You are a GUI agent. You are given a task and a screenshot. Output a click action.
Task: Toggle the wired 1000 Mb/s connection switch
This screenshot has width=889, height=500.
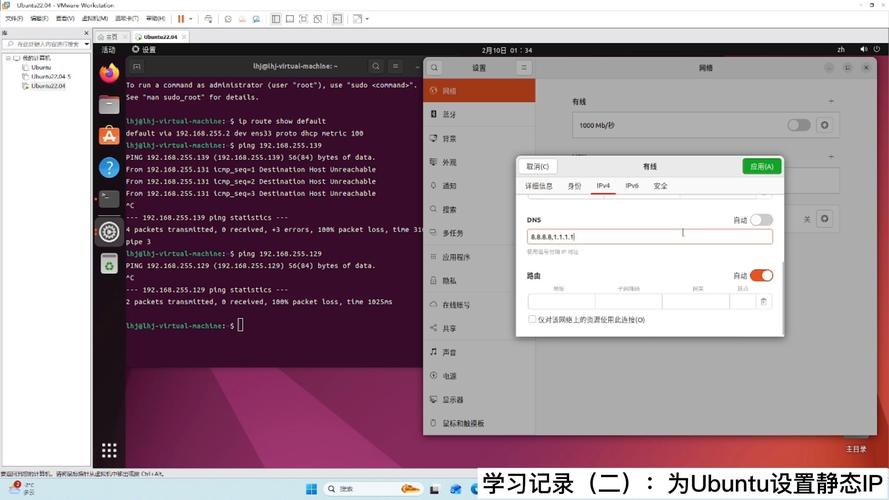click(x=799, y=125)
